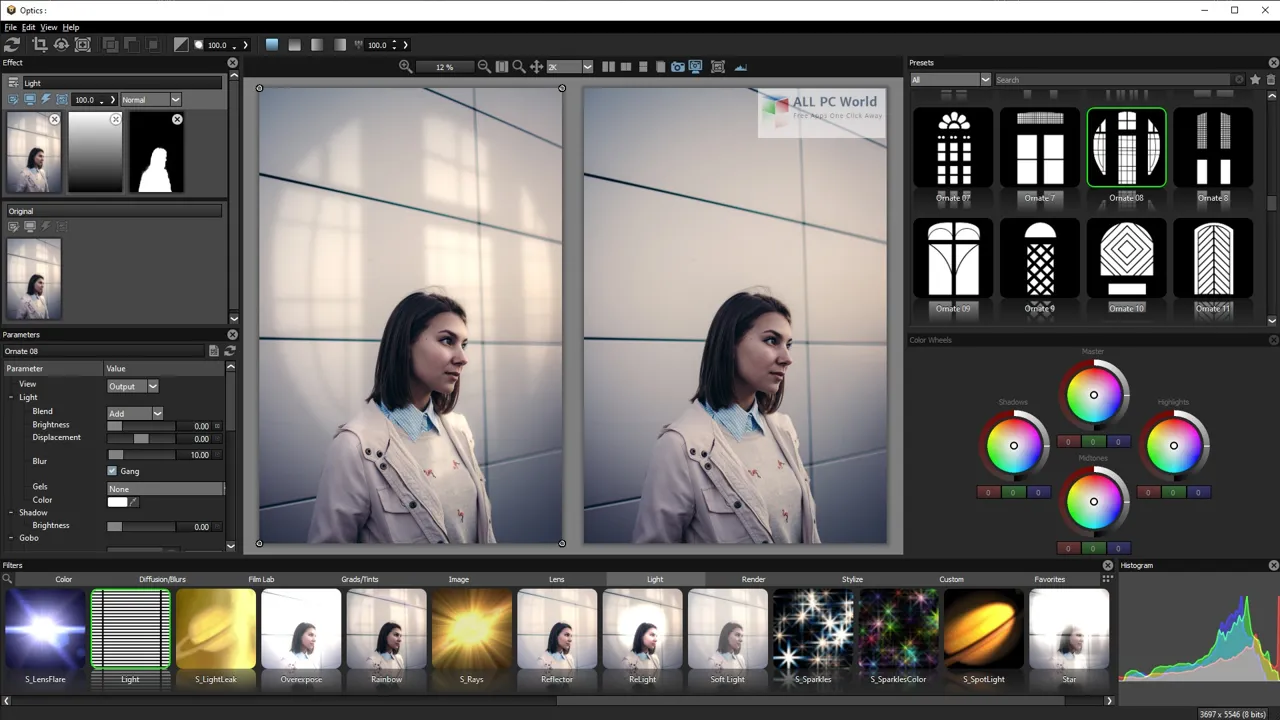This screenshot has width=1280, height=720.
Task: Open the View menu
Action: coord(49,27)
